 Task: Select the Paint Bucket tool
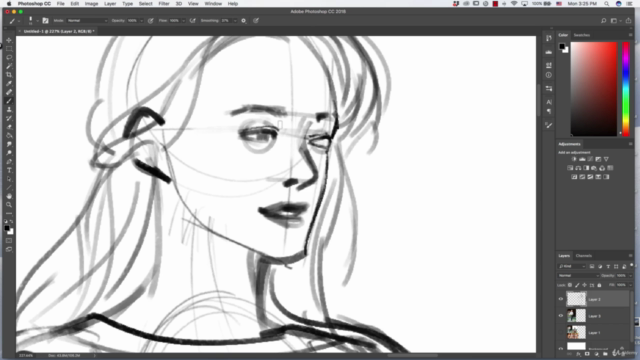(9, 136)
